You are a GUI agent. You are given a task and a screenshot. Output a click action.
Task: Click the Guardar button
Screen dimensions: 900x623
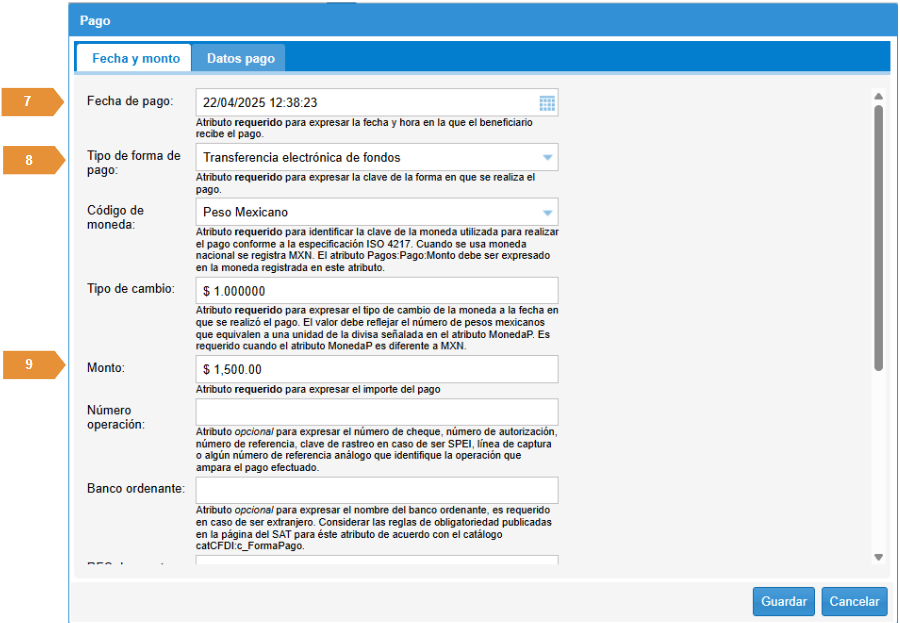click(783, 601)
